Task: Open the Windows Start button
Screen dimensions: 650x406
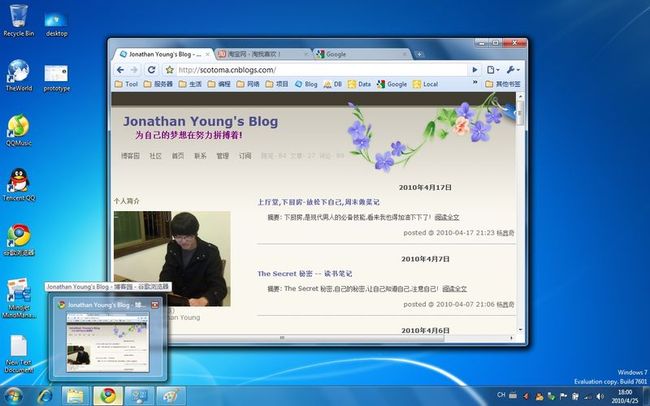Action: (14, 396)
